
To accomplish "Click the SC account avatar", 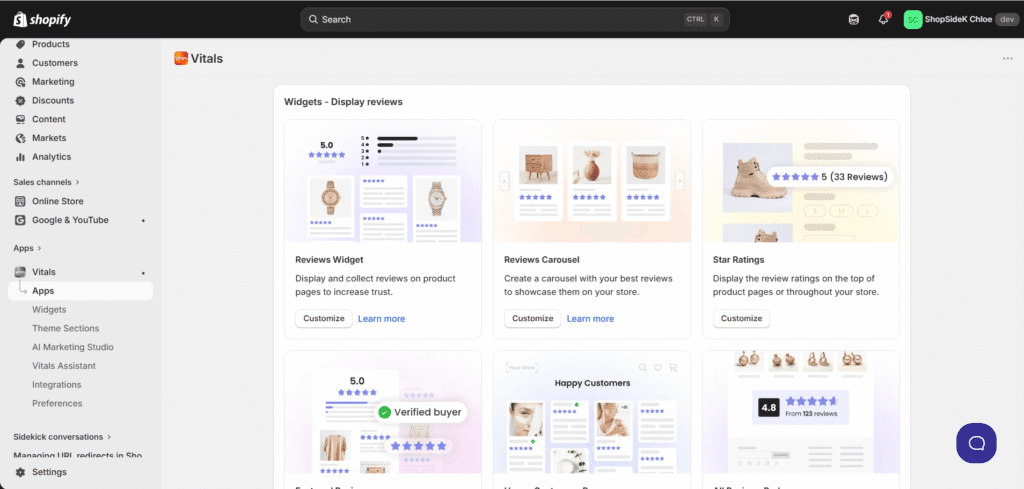I will (x=912, y=20).
